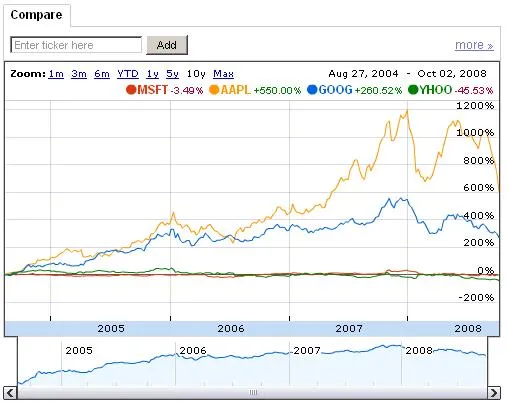508x406 pixels.
Task: Click the end date Oct 02, 2008
Action: pos(452,74)
